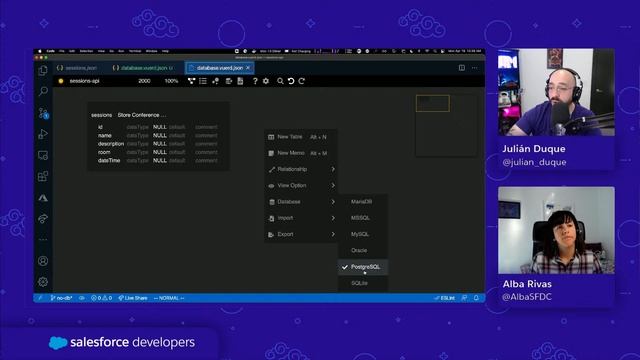Screen dimensions: 640x360
Task: Expand the Export submenu
Action: [301, 235]
